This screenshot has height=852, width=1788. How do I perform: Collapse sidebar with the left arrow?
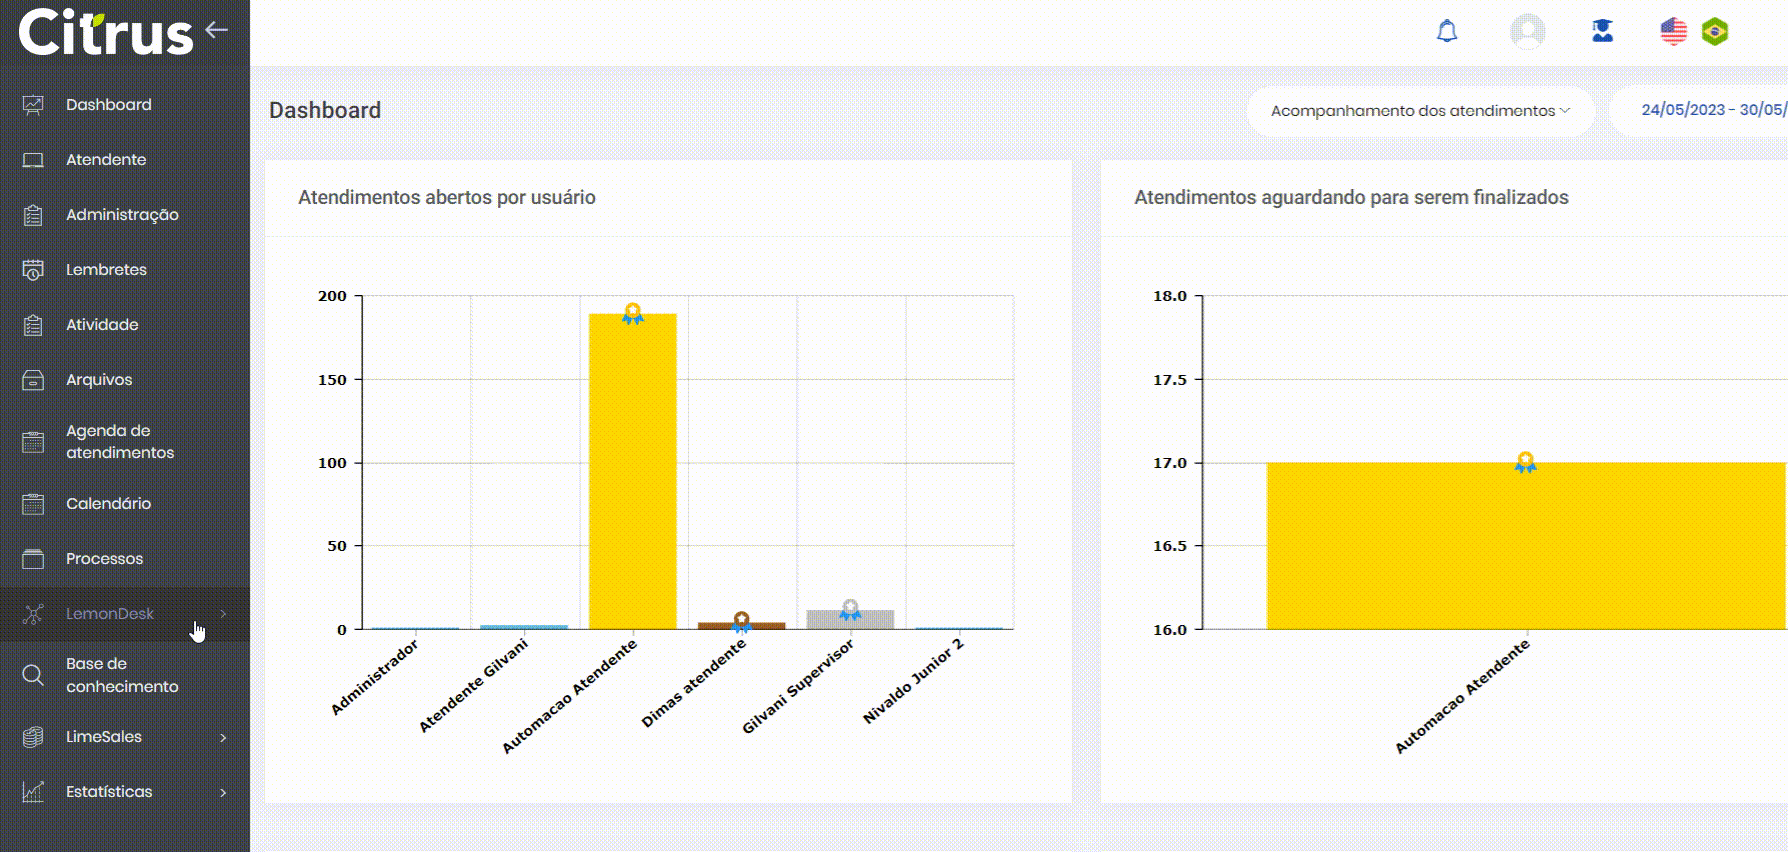217,30
